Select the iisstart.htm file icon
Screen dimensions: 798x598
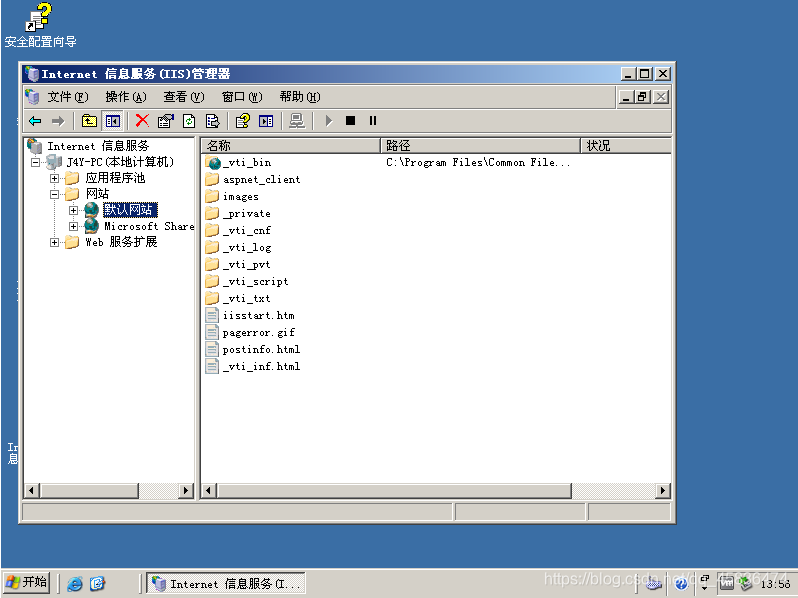pos(212,316)
